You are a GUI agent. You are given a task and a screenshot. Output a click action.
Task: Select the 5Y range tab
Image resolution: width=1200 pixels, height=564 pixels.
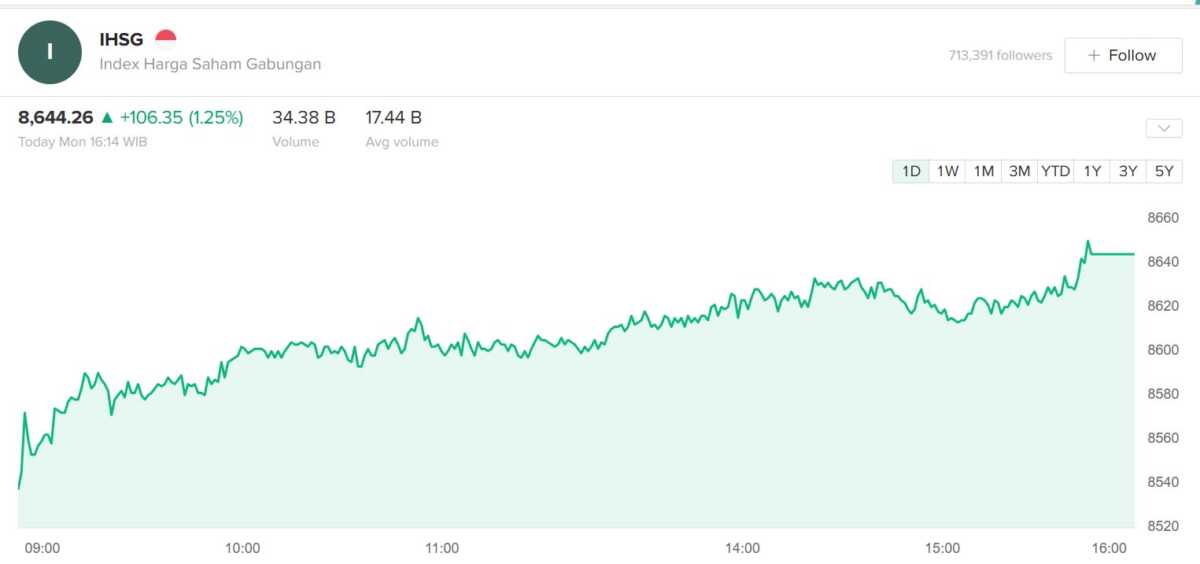(x=1164, y=171)
